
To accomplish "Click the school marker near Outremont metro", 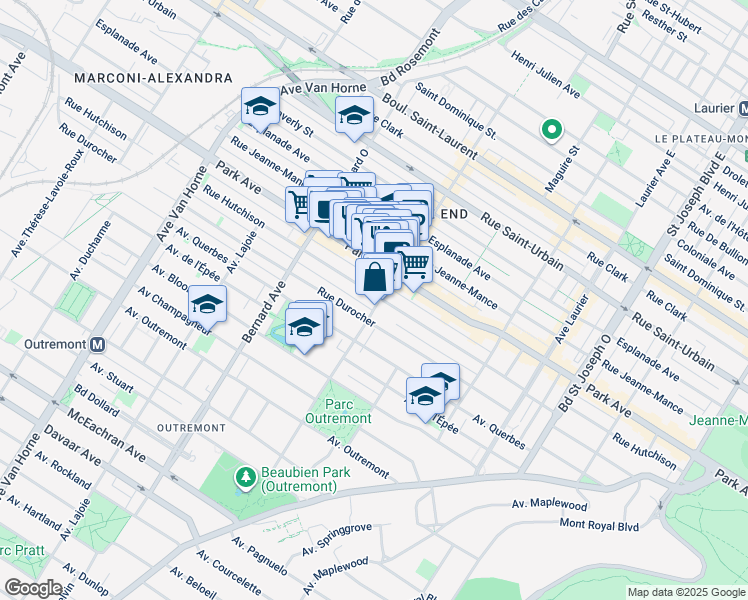I will [207, 304].
